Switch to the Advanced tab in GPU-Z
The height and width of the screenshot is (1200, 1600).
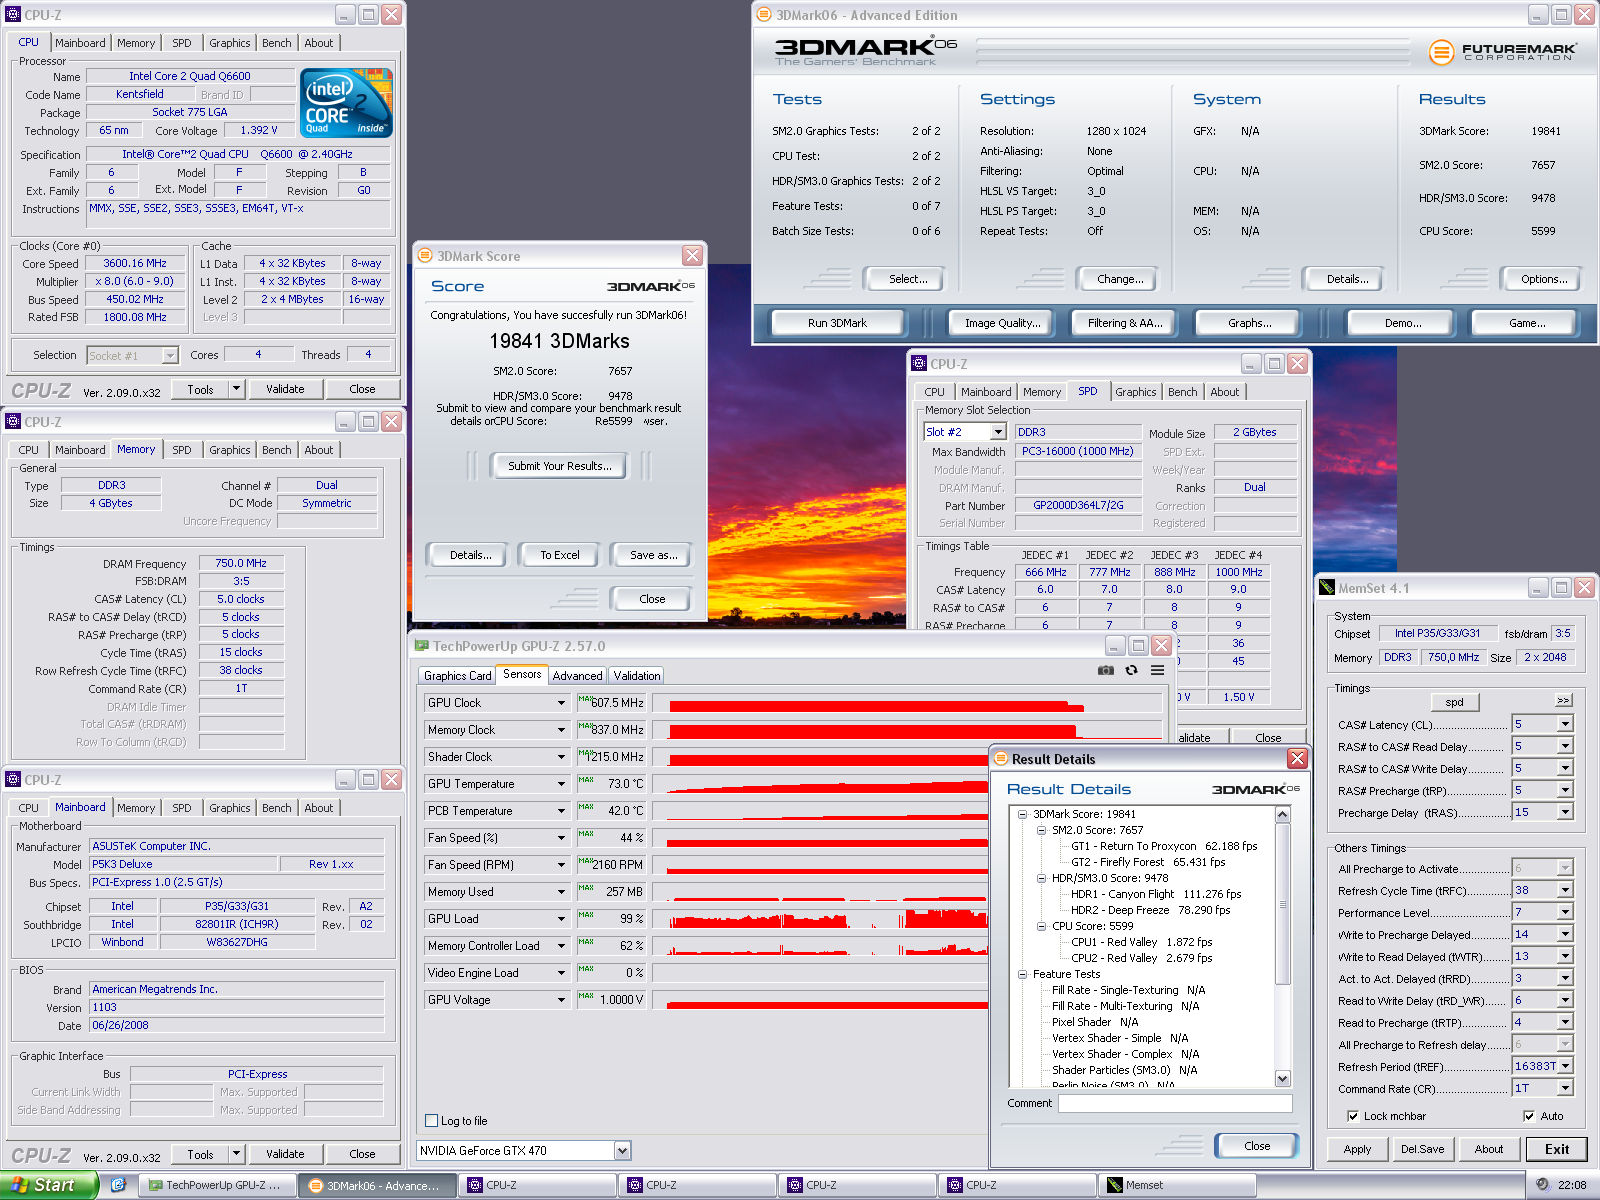pos(577,676)
